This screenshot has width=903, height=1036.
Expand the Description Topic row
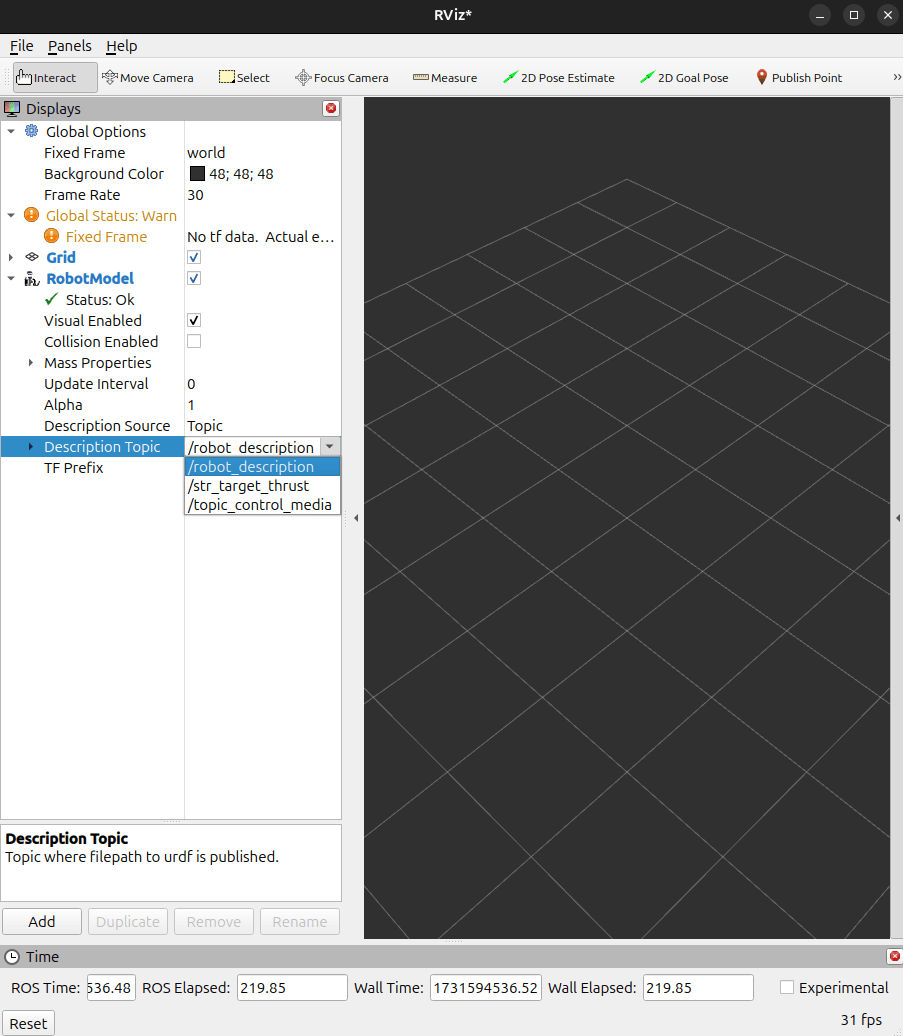(30, 447)
